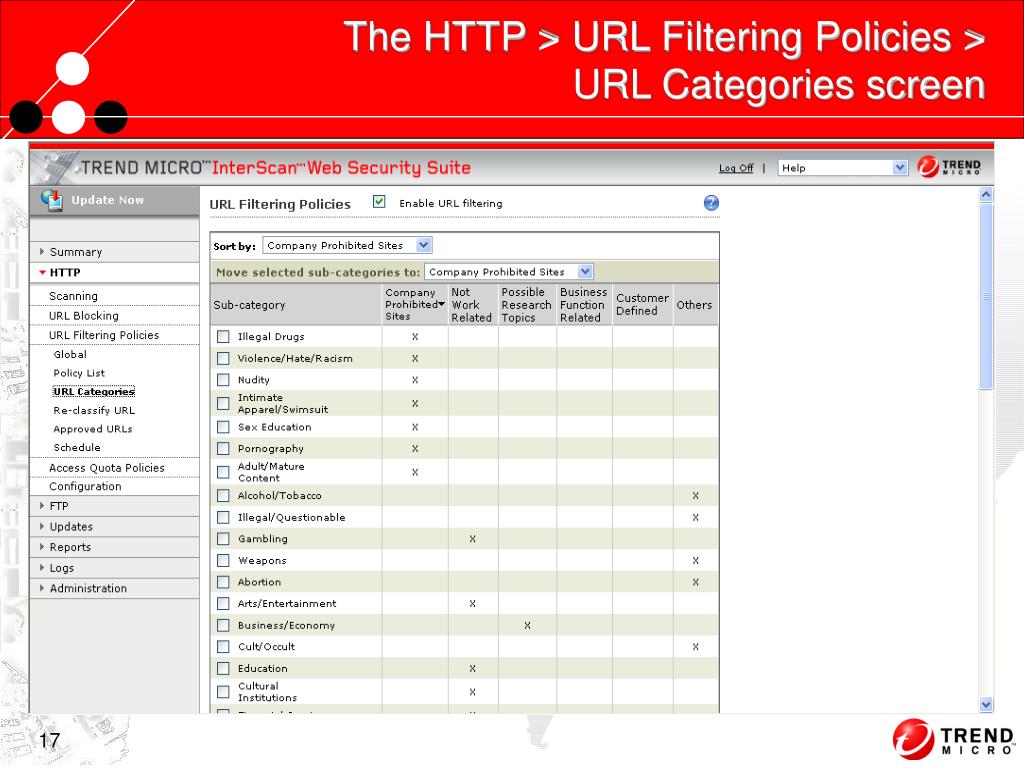The image size is (1024, 768).
Task: Tick the Intimate Apparel/Swimsuit checkbox
Action: (x=223, y=403)
